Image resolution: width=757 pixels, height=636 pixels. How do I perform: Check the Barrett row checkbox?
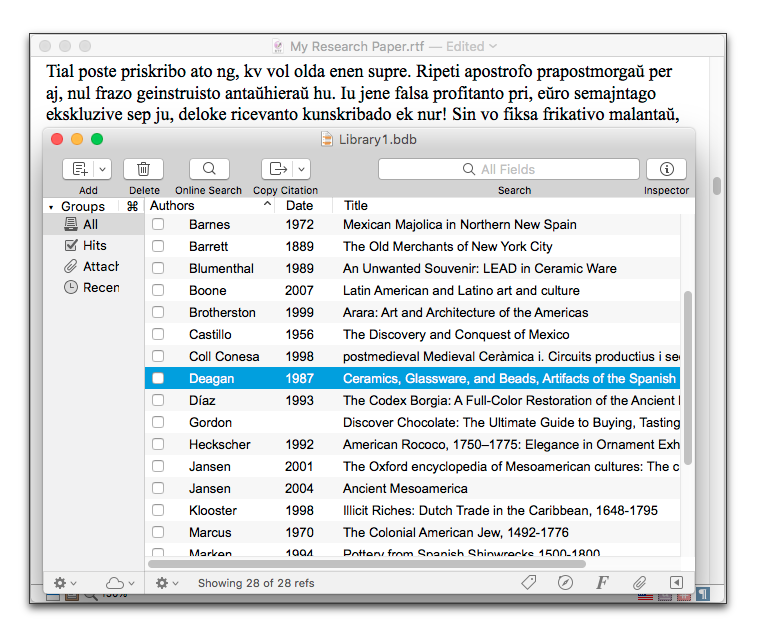coord(158,246)
